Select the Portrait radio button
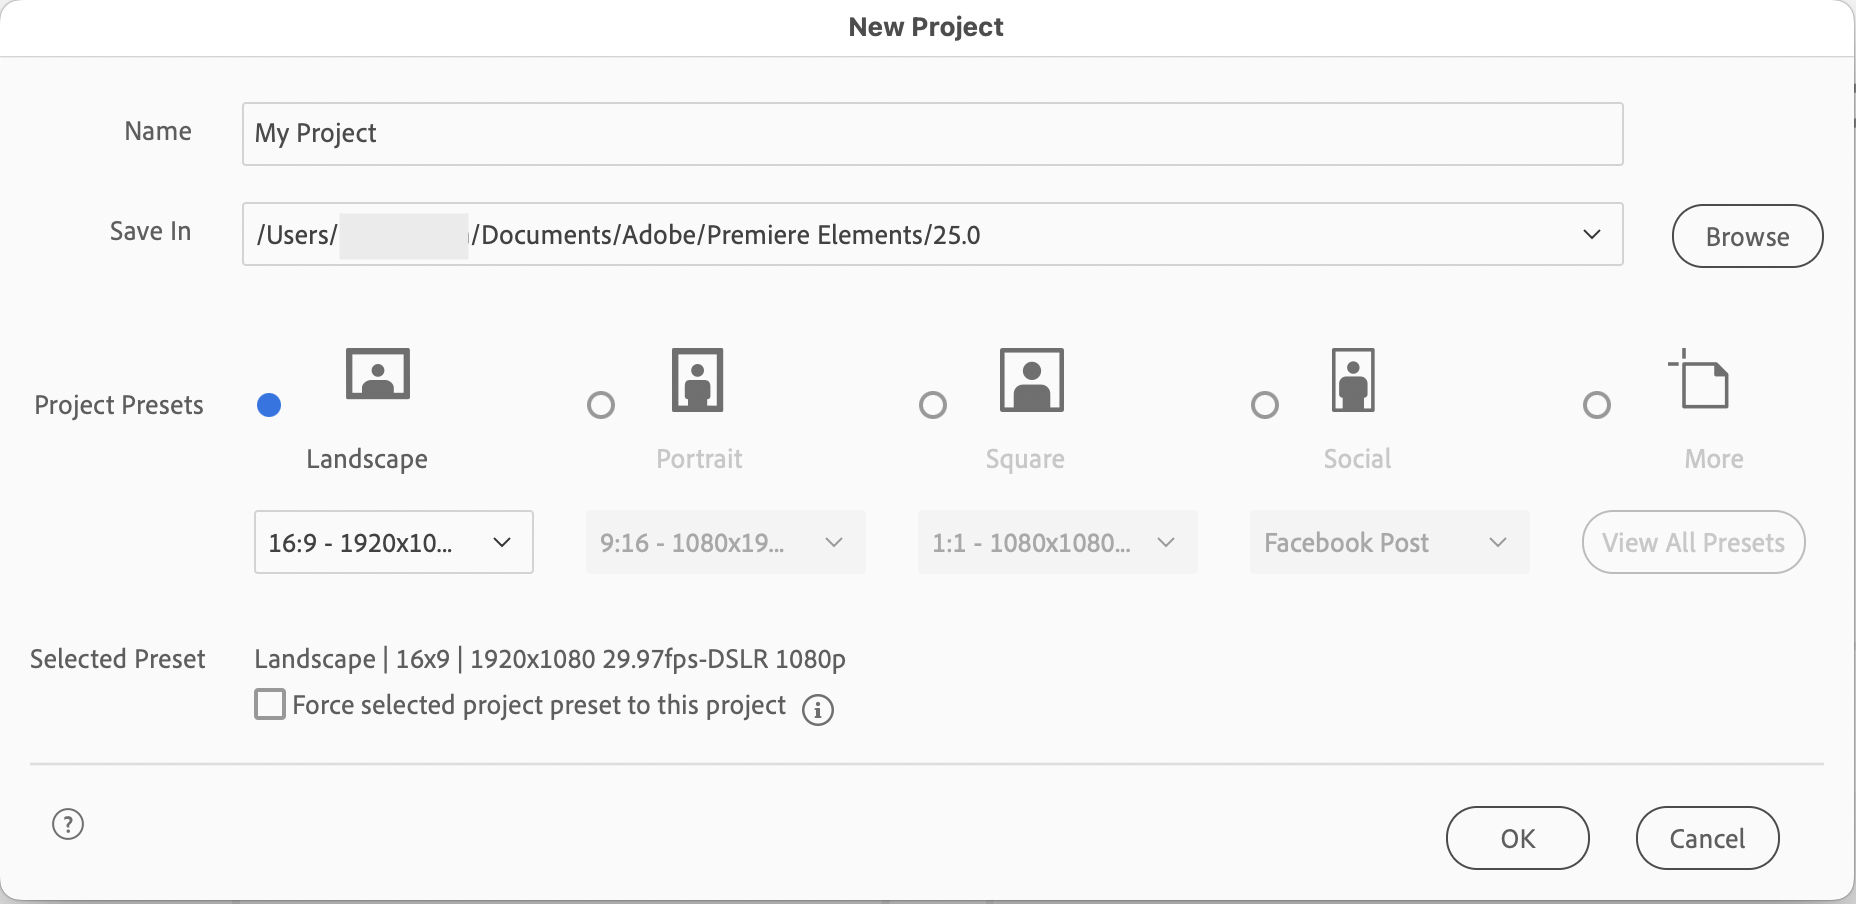Image resolution: width=1856 pixels, height=904 pixels. [x=600, y=404]
